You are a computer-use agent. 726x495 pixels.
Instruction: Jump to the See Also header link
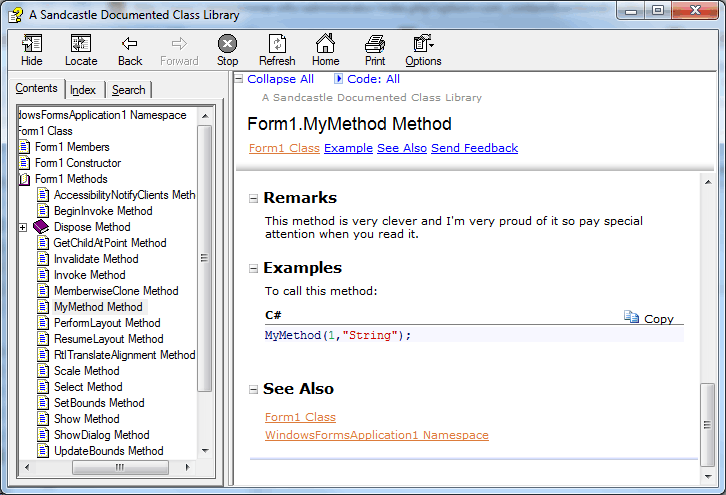point(402,148)
